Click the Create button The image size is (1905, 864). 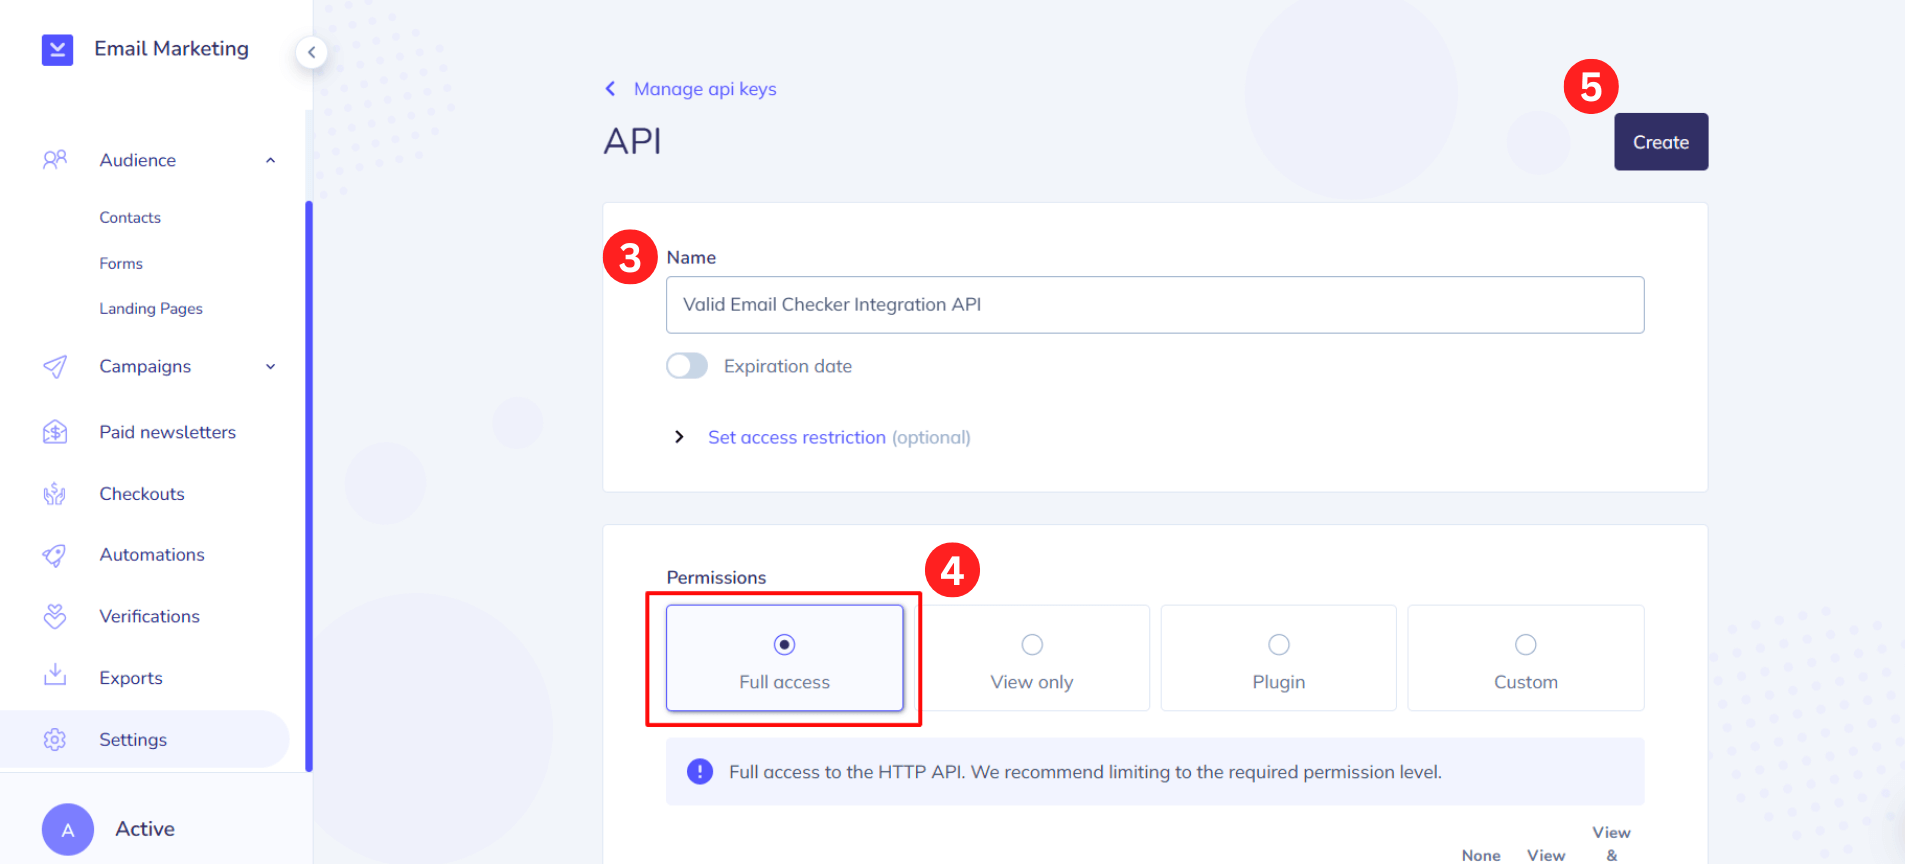point(1660,141)
